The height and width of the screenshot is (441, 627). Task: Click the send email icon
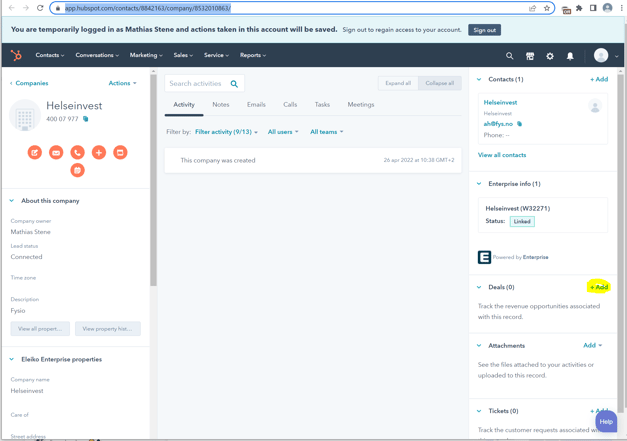pyautogui.click(x=56, y=153)
